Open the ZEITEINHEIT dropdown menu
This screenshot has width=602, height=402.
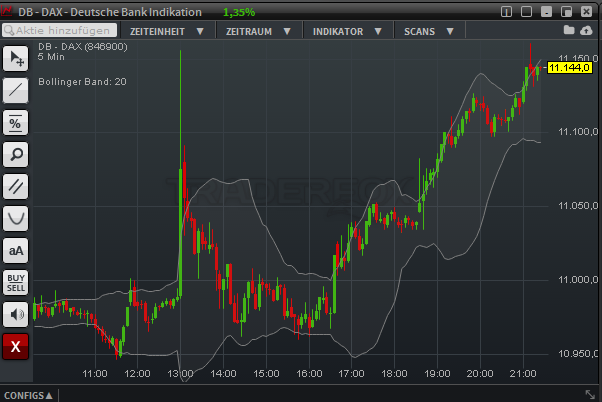pyautogui.click(x=167, y=31)
